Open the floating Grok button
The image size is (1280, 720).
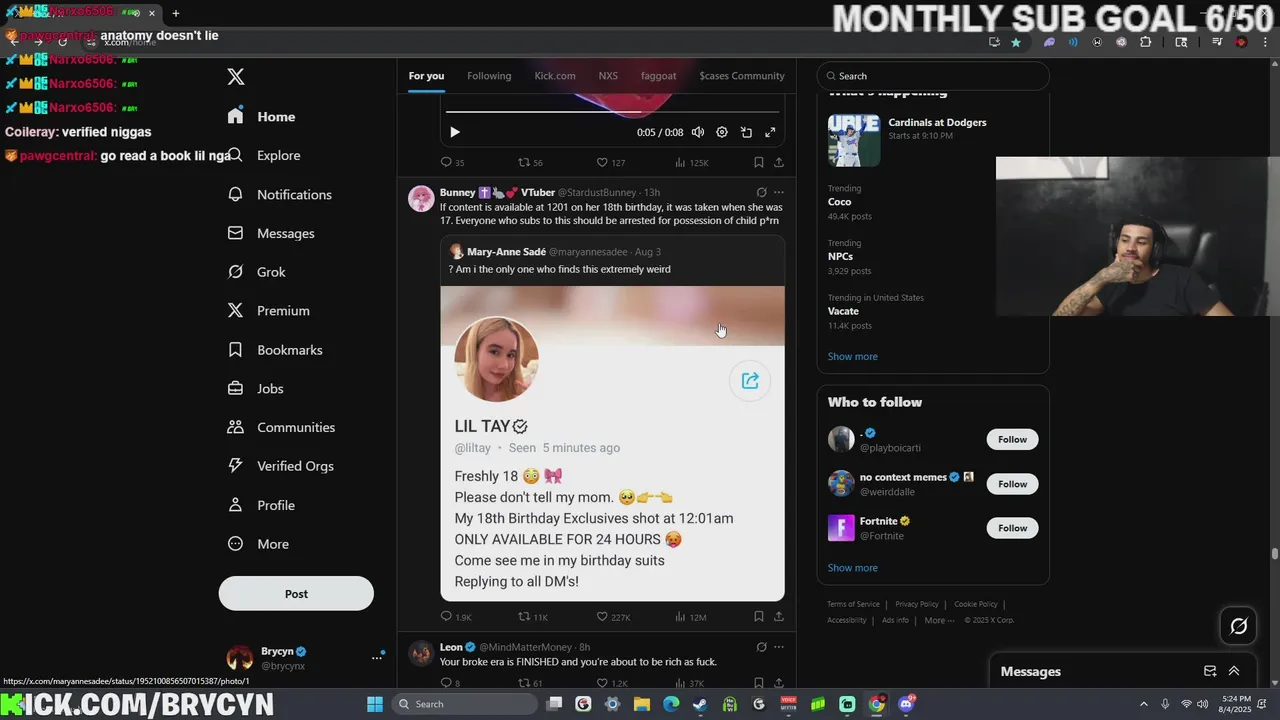[x=1239, y=626]
